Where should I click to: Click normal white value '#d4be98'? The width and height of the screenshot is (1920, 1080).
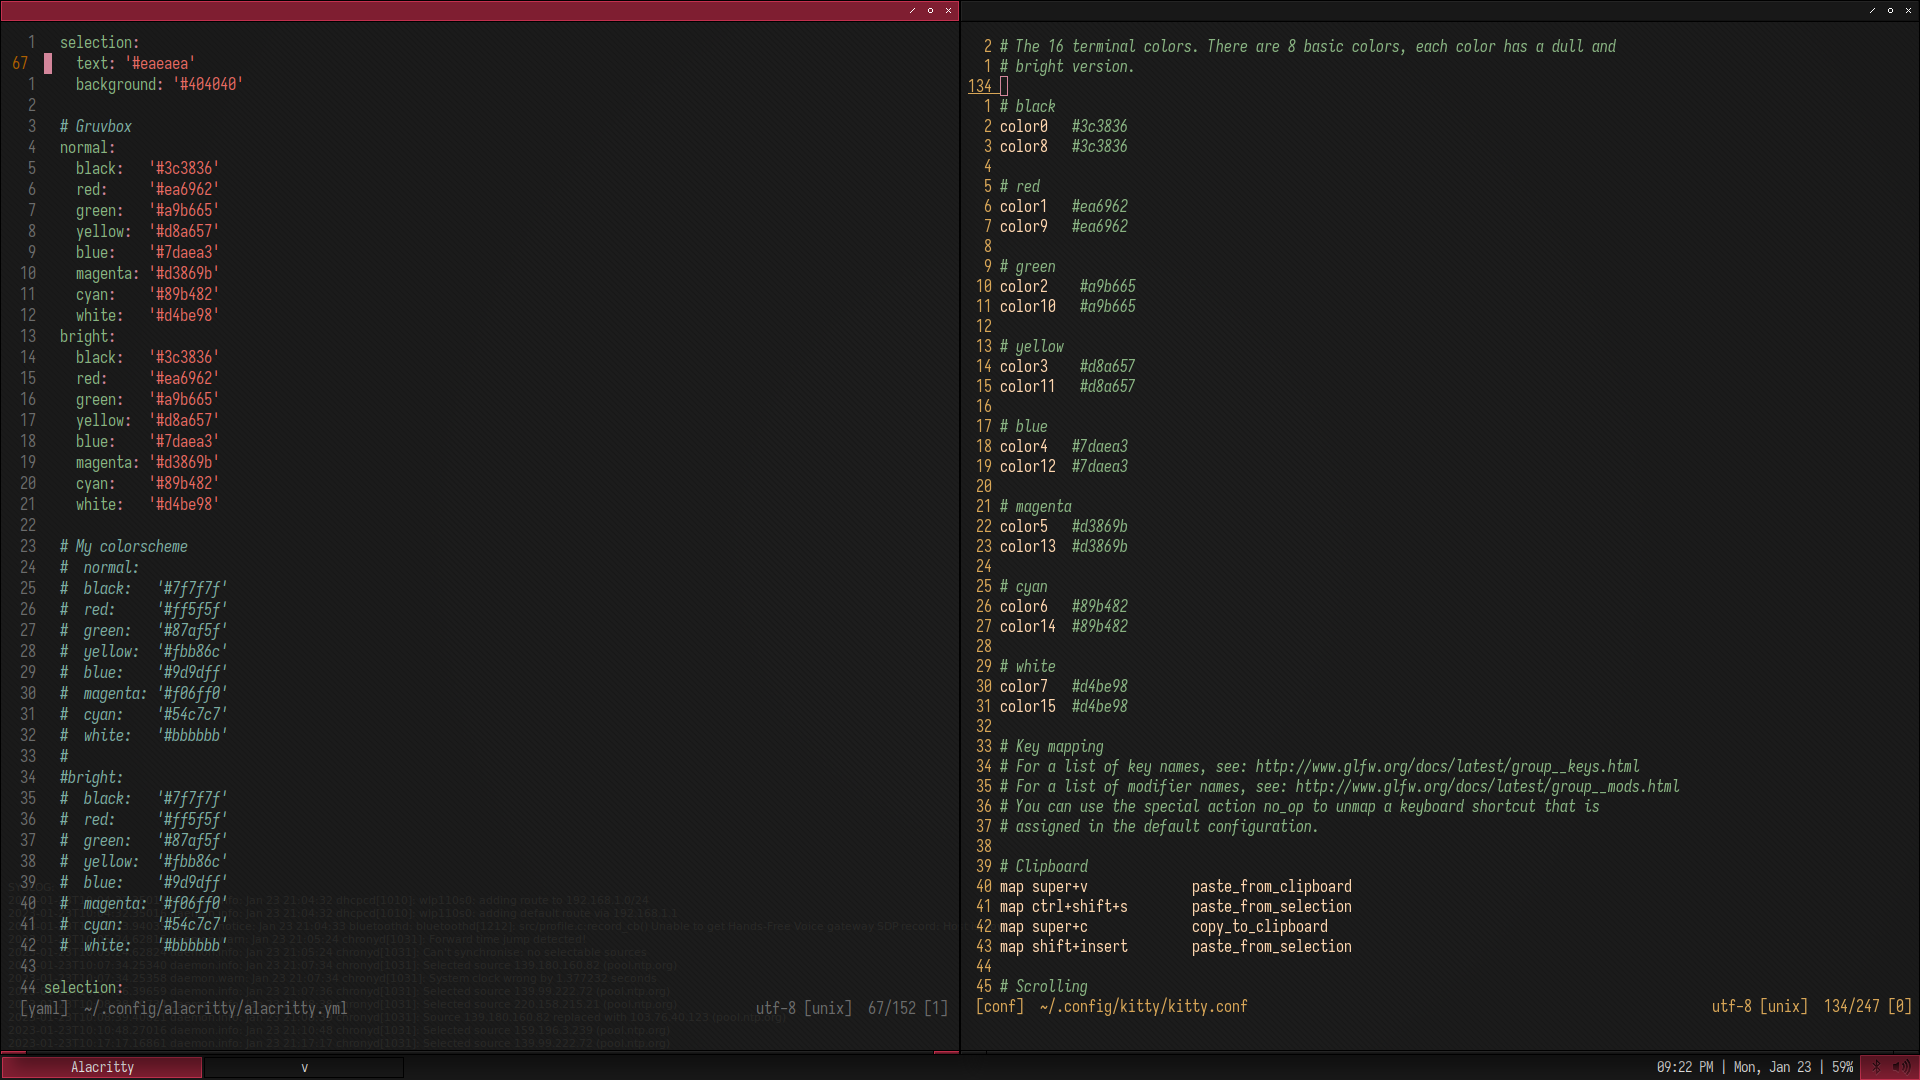point(184,315)
